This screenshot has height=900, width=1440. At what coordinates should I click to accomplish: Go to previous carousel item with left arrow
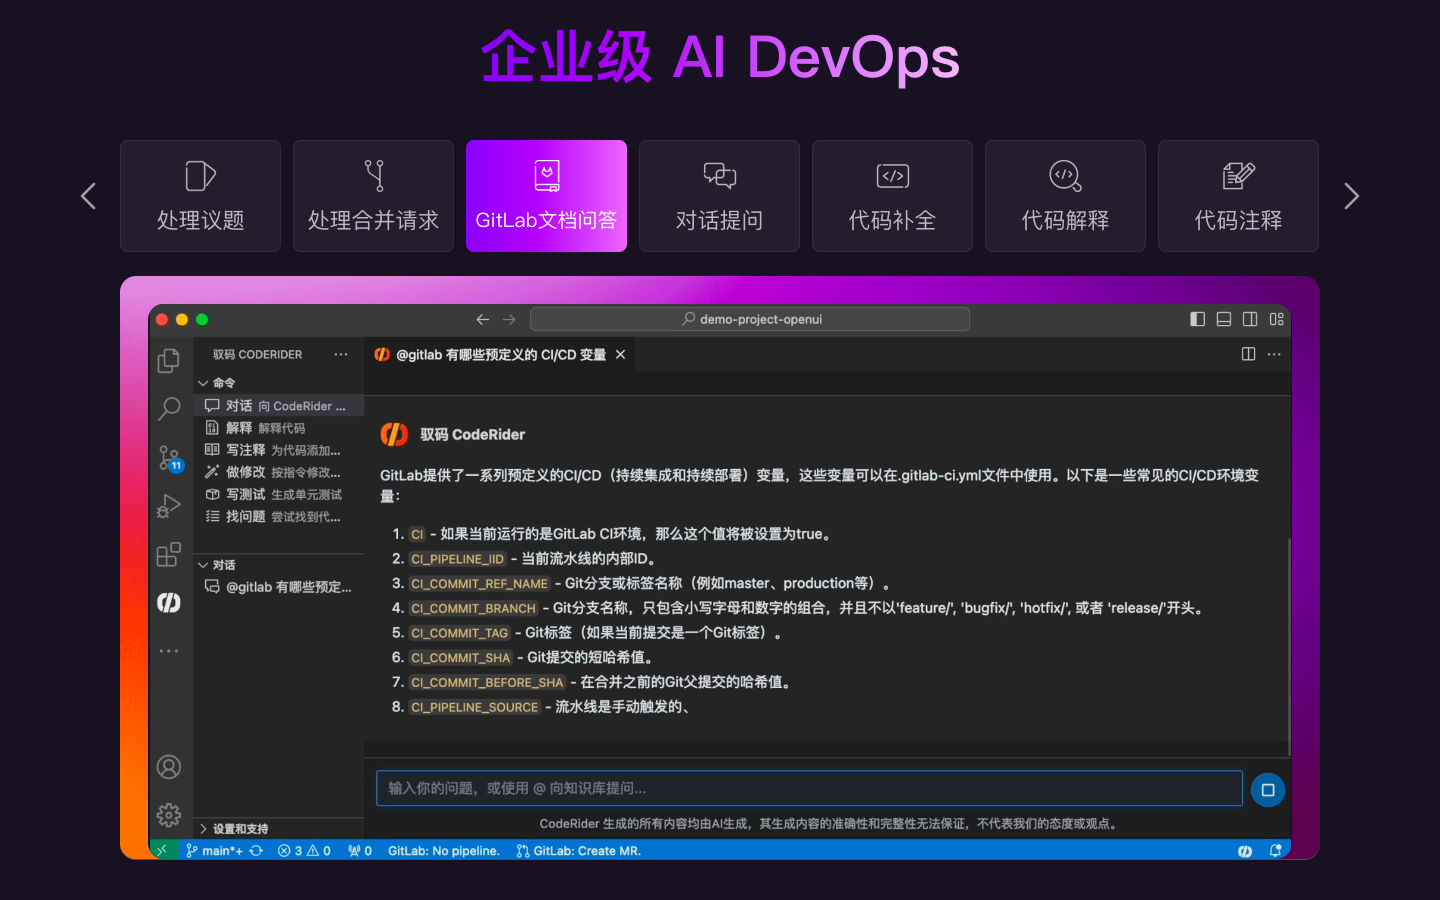coord(88,196)
